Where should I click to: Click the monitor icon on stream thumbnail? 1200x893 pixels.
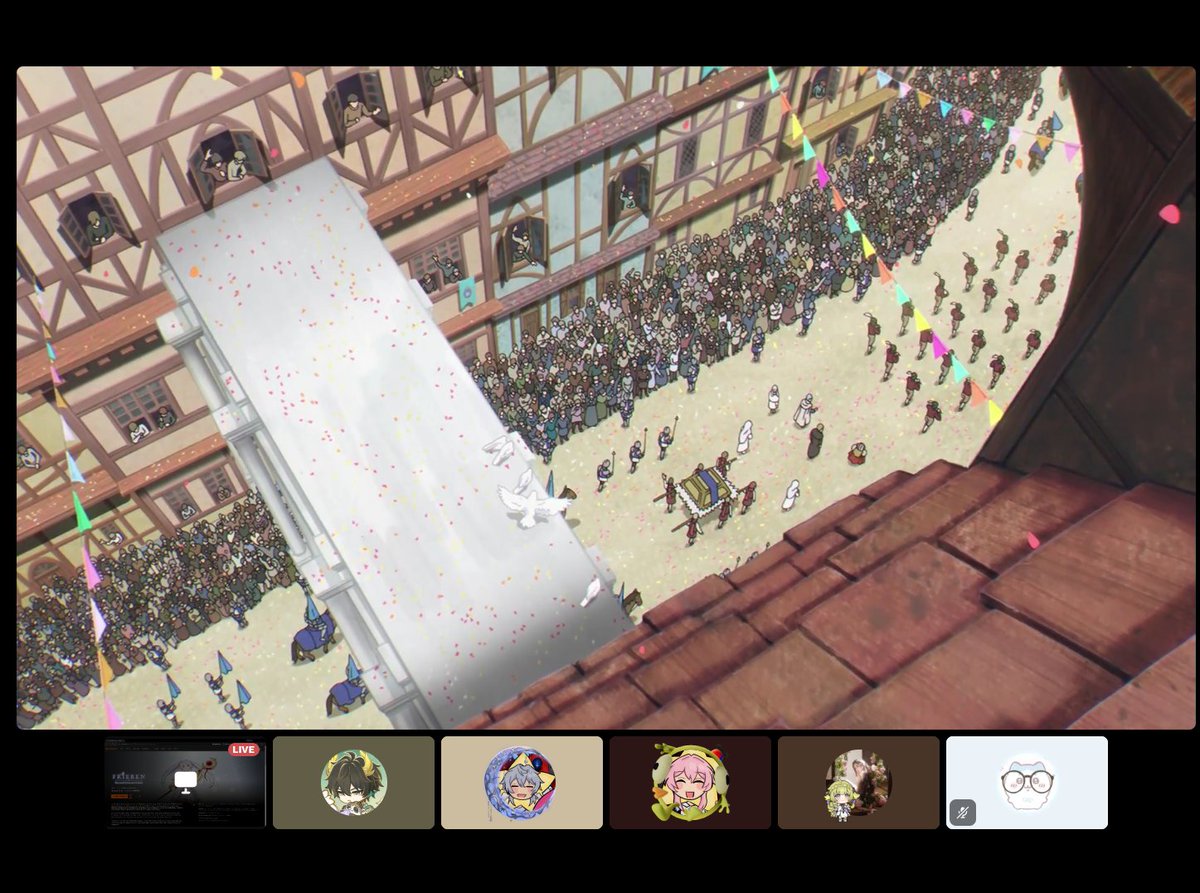pos(185,780)
